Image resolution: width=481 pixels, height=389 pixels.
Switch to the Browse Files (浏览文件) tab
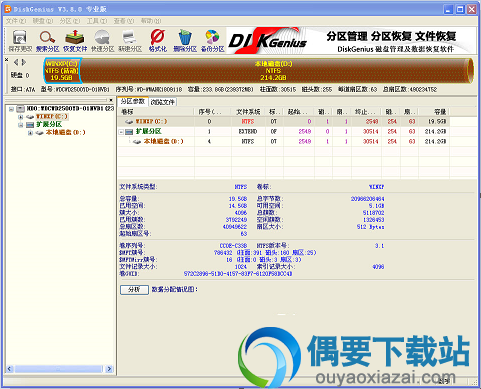(162, 102)
